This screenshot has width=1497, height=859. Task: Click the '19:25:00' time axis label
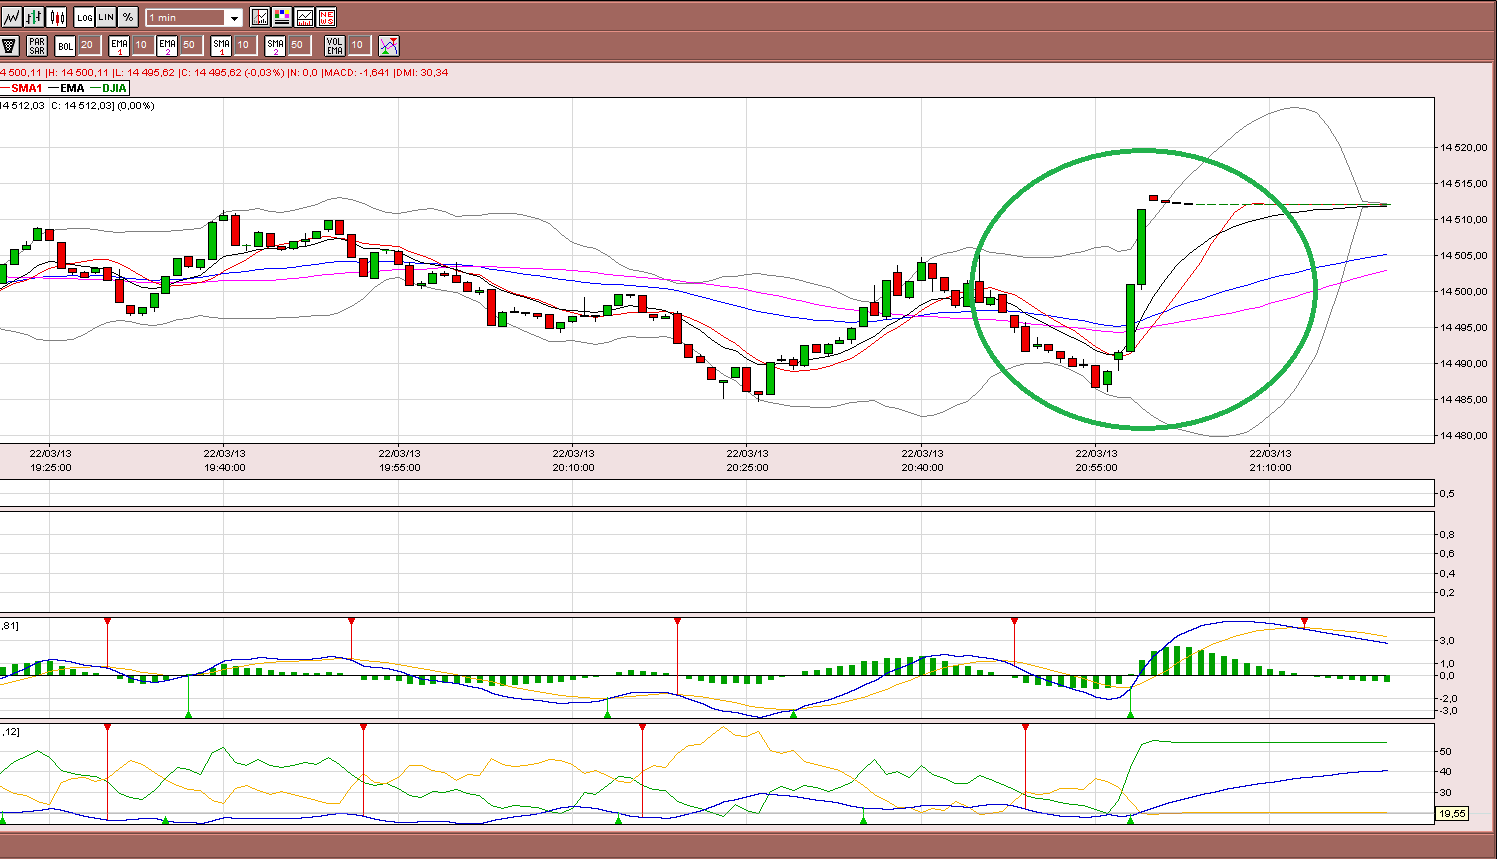(x=51, y=467)
